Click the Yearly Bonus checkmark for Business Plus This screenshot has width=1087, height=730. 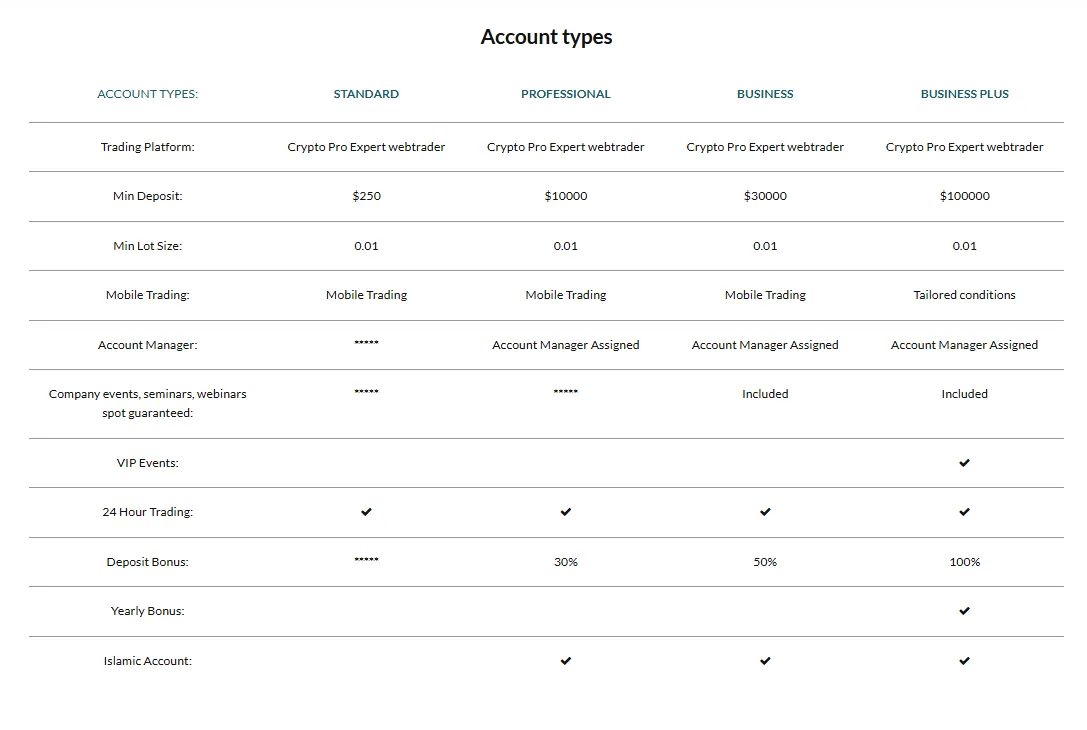click(x=964, y=611)
